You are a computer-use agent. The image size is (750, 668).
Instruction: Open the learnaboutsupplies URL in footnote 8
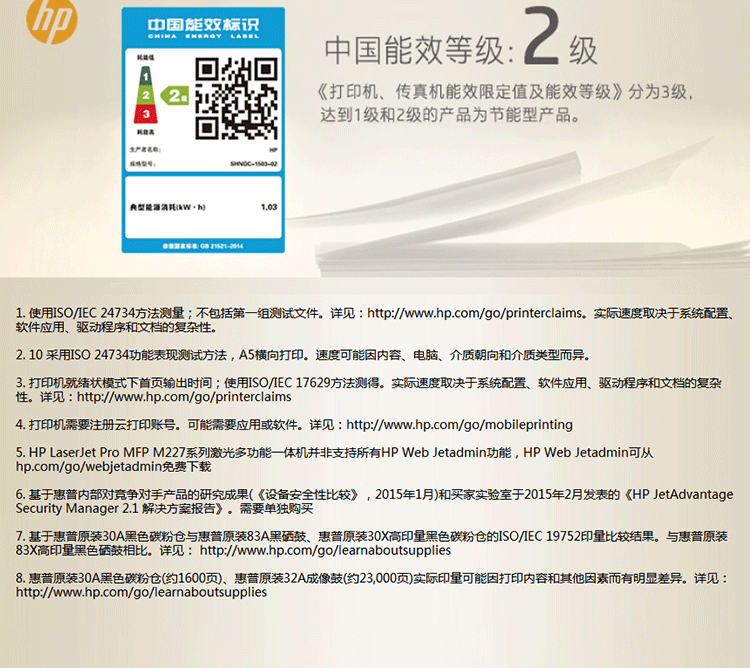click(142, 592)
